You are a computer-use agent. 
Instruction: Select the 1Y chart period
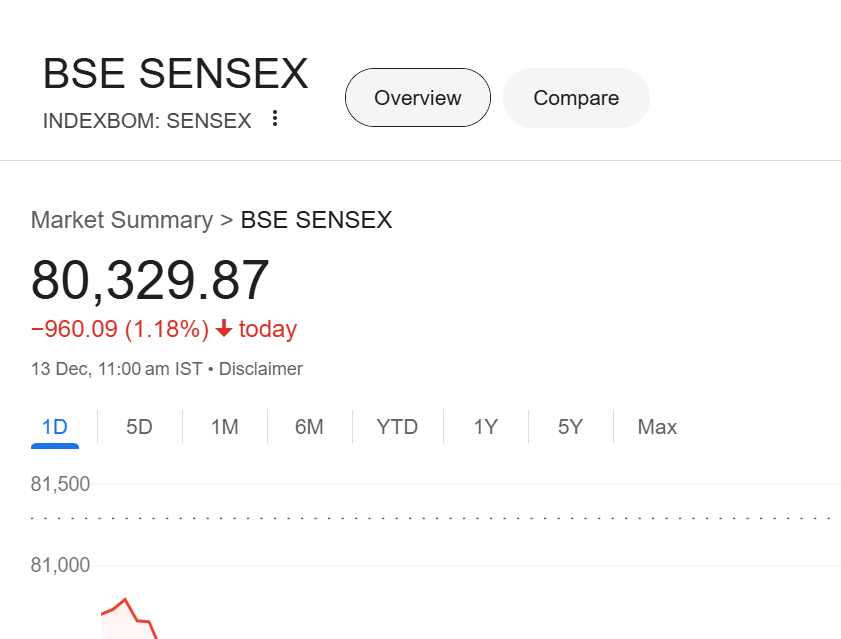coord(484,426)
